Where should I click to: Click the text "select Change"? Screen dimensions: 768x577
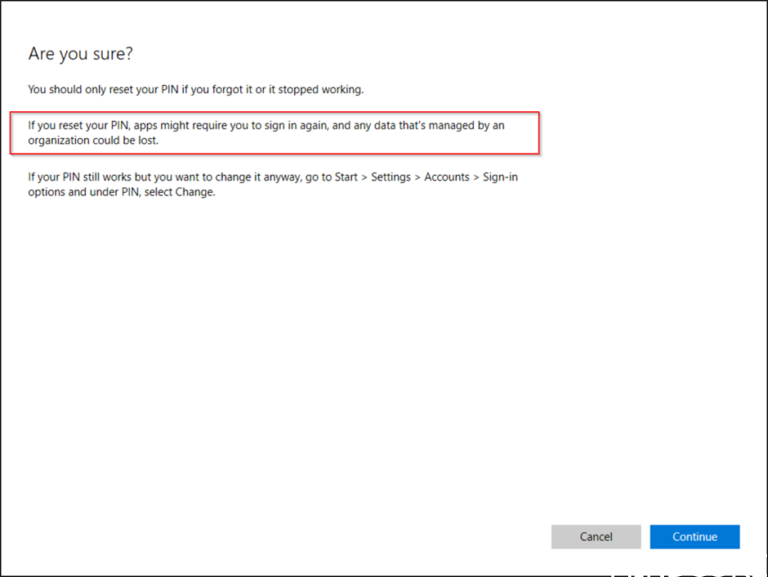point(182,192)
